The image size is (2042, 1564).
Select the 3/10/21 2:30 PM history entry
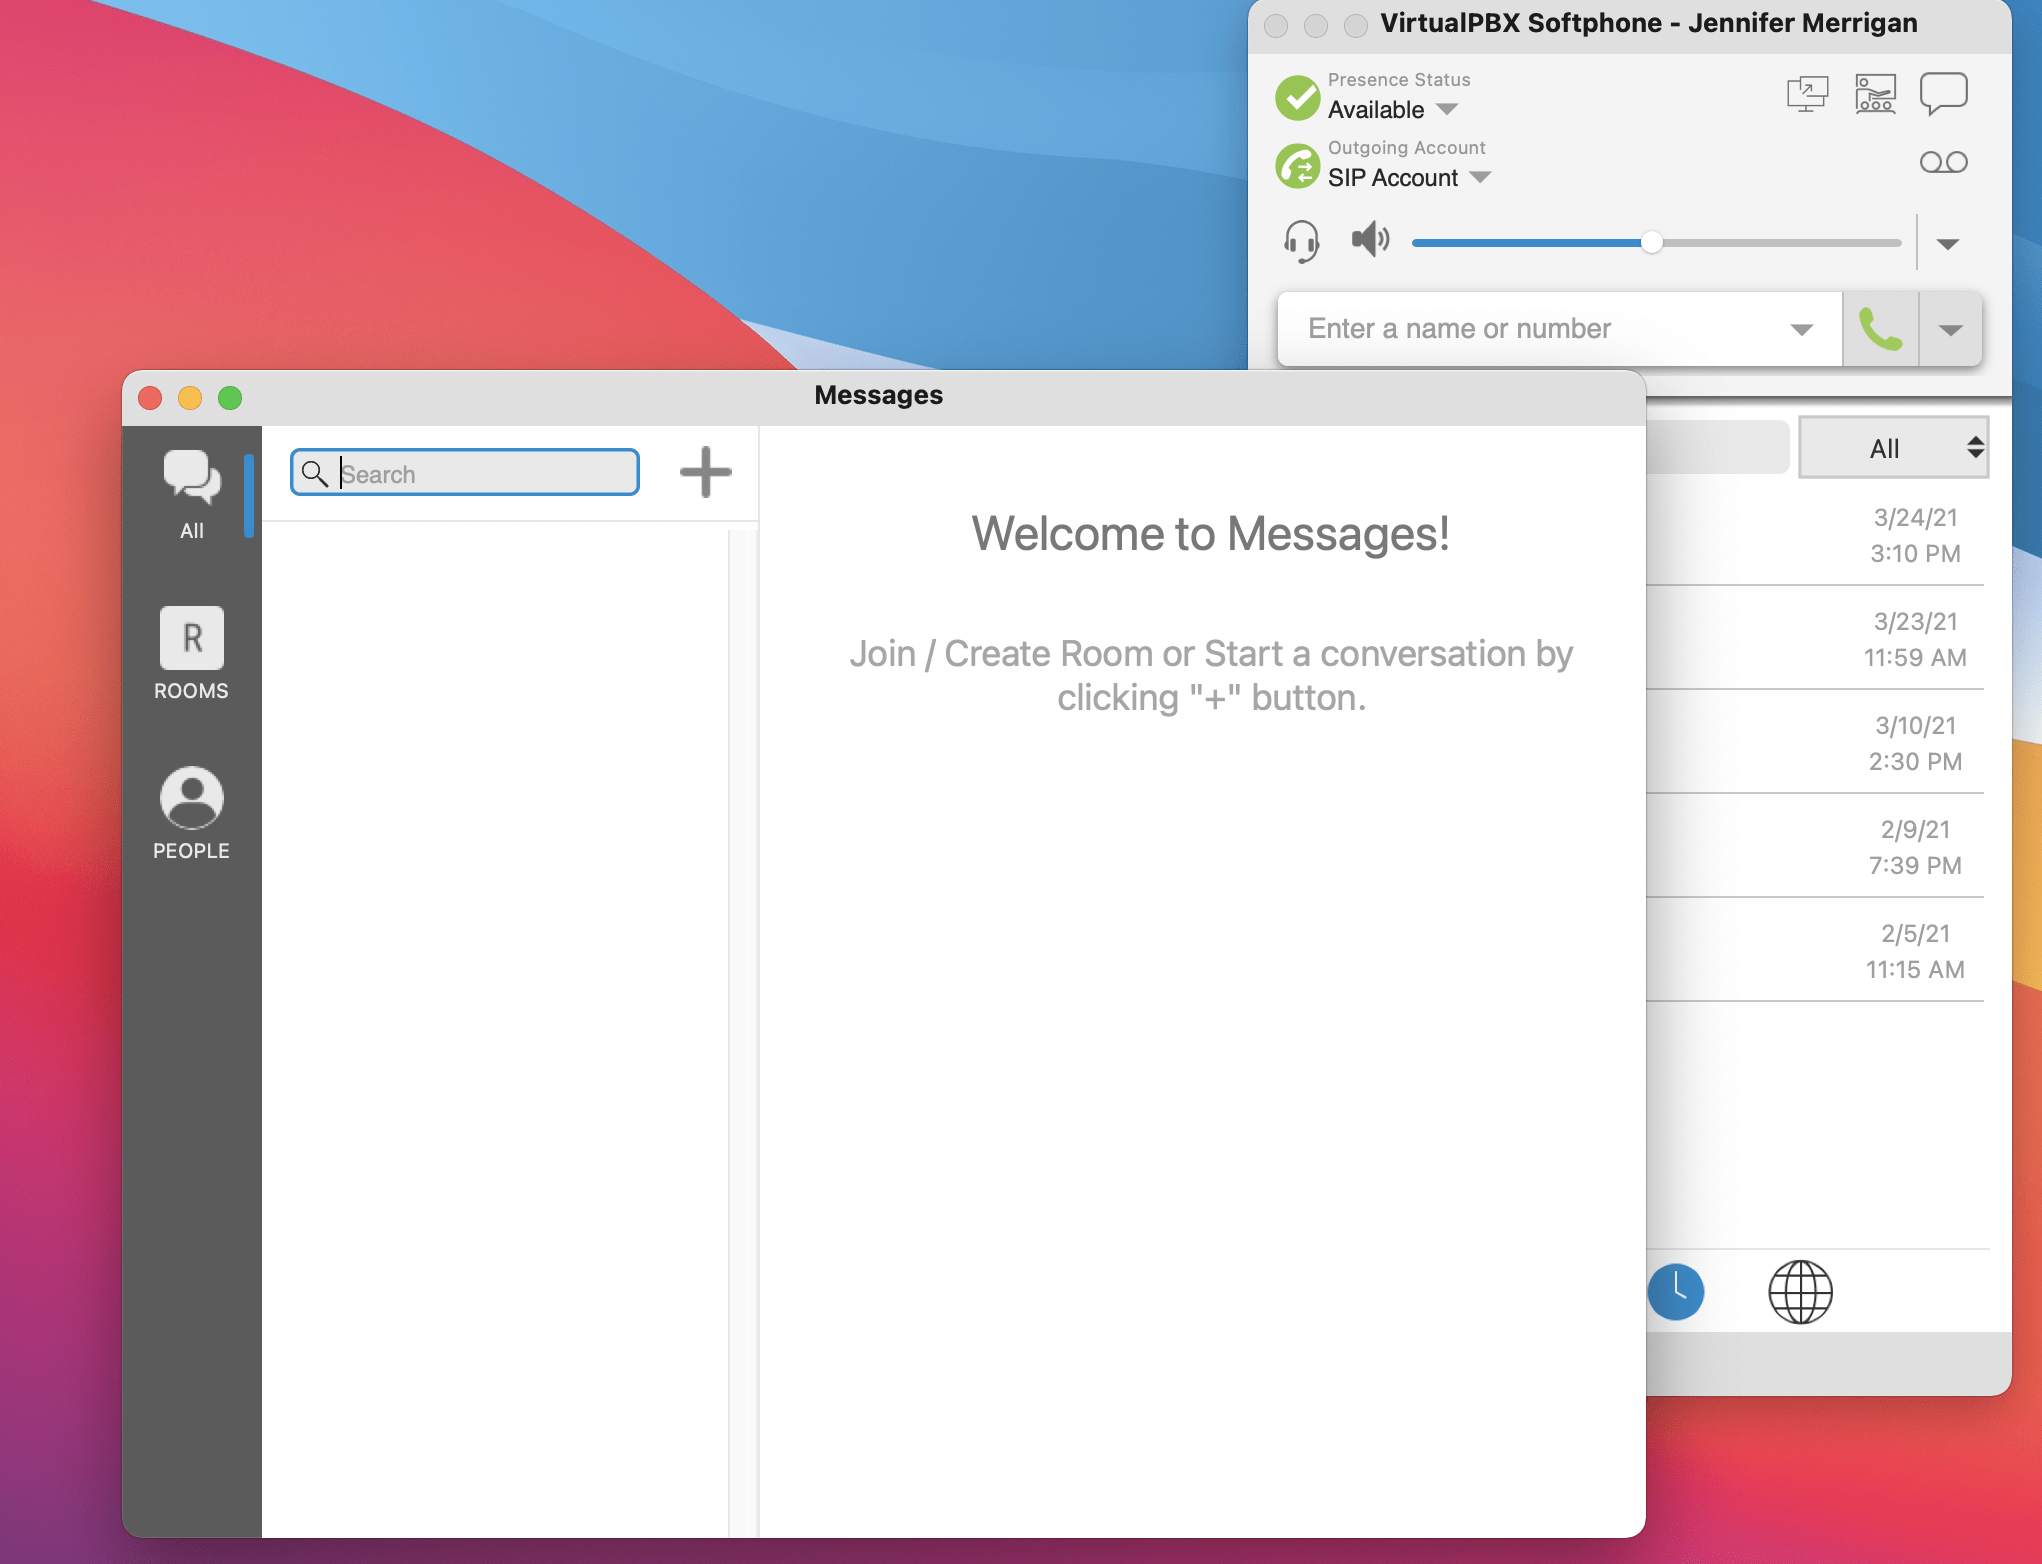(x=1815, y=743)
